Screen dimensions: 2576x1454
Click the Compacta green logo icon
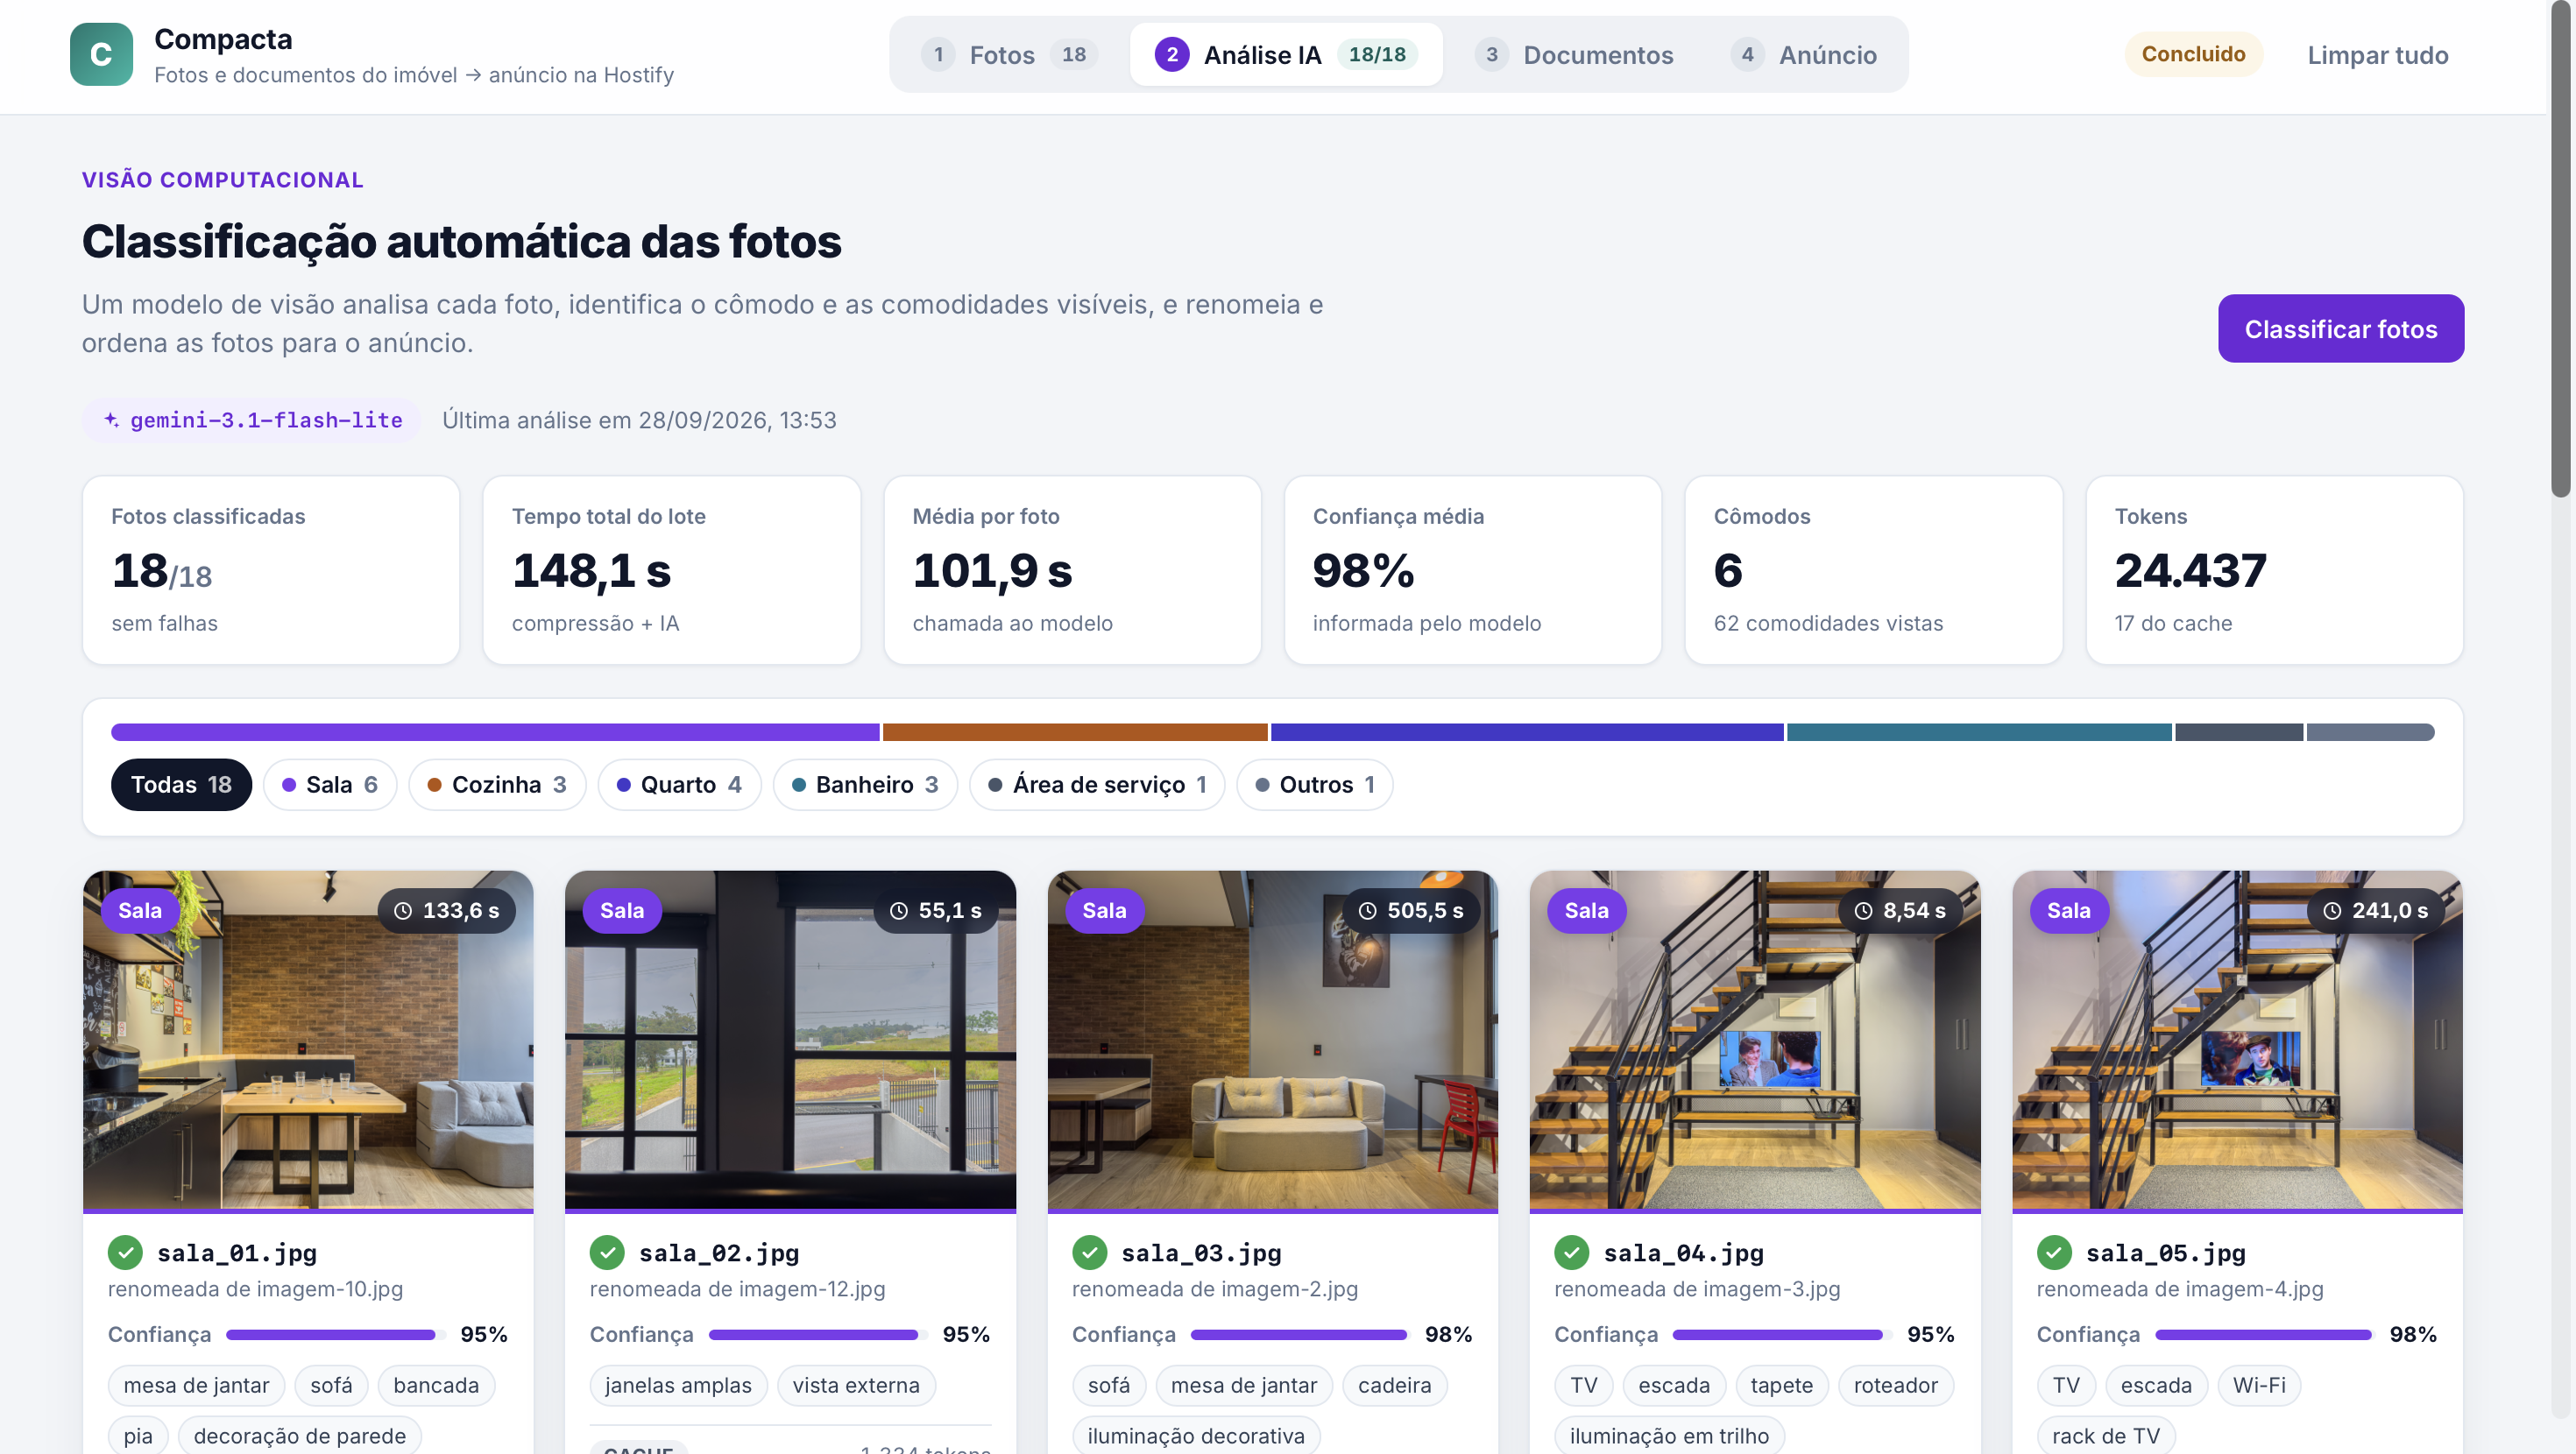click(101, 54)
